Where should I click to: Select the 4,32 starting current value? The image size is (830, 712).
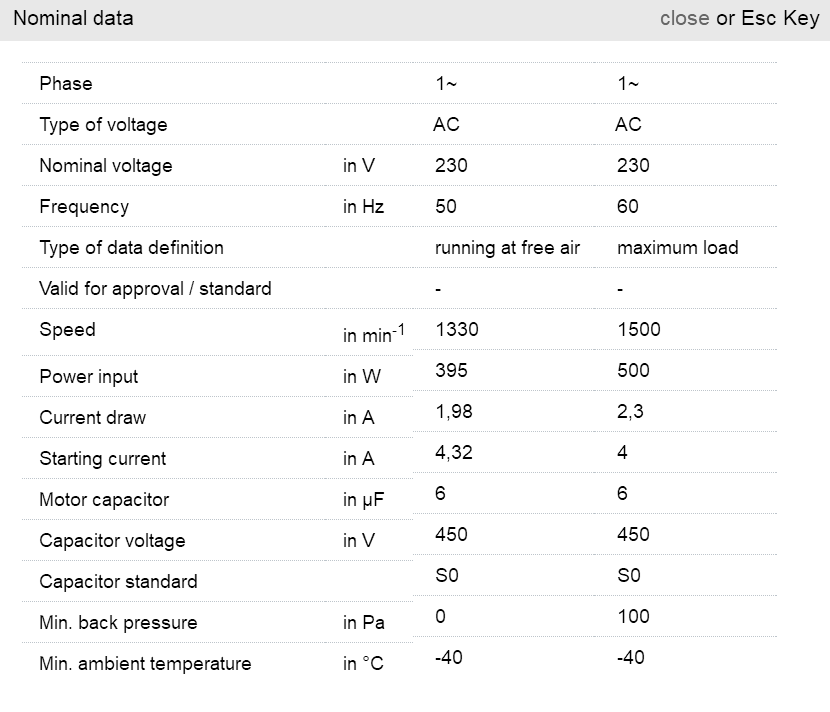coord(453,453)
